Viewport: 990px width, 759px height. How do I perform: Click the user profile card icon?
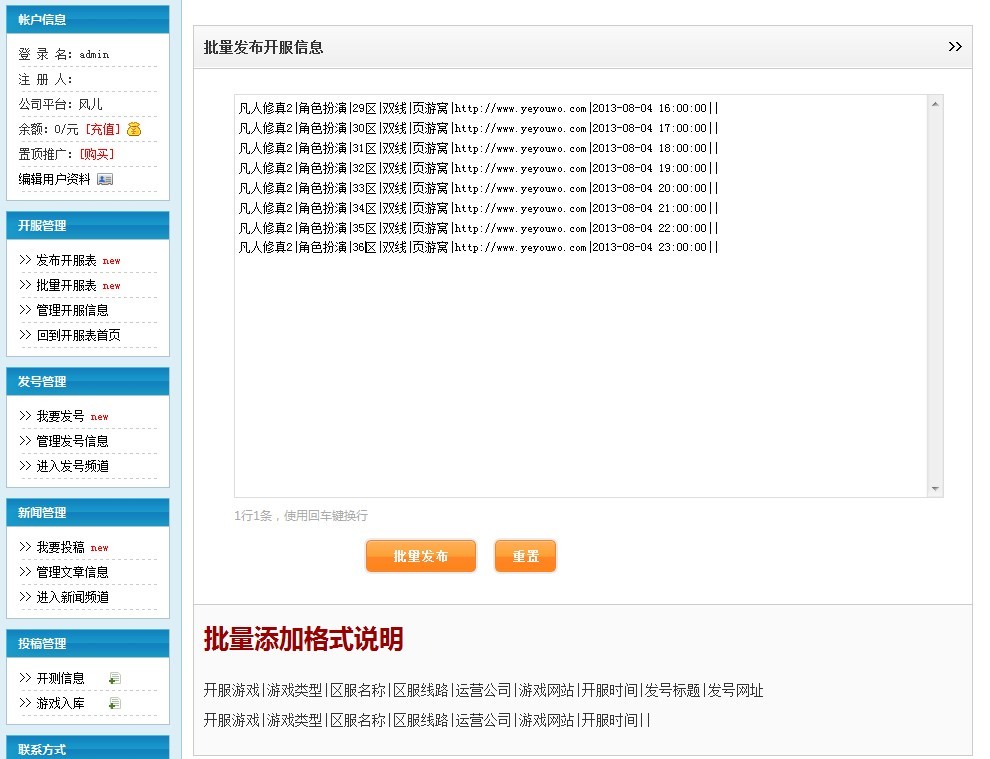pyautogui.click(x=105, y=179)
